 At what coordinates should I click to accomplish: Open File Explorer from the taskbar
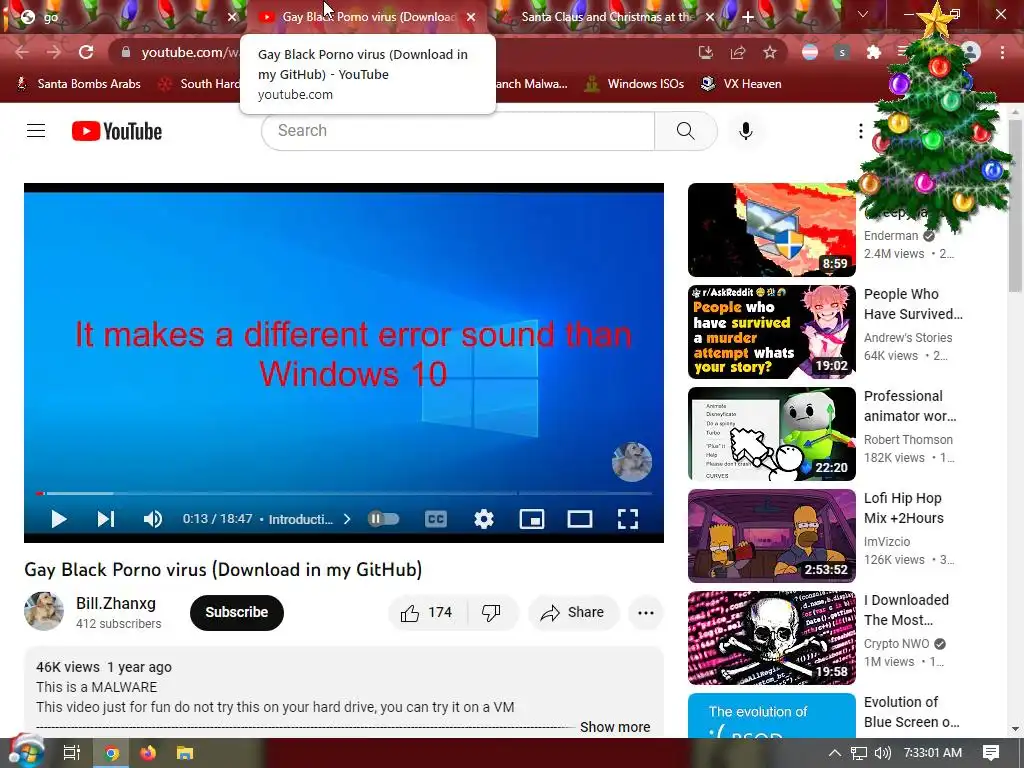(x=185, y=753)
